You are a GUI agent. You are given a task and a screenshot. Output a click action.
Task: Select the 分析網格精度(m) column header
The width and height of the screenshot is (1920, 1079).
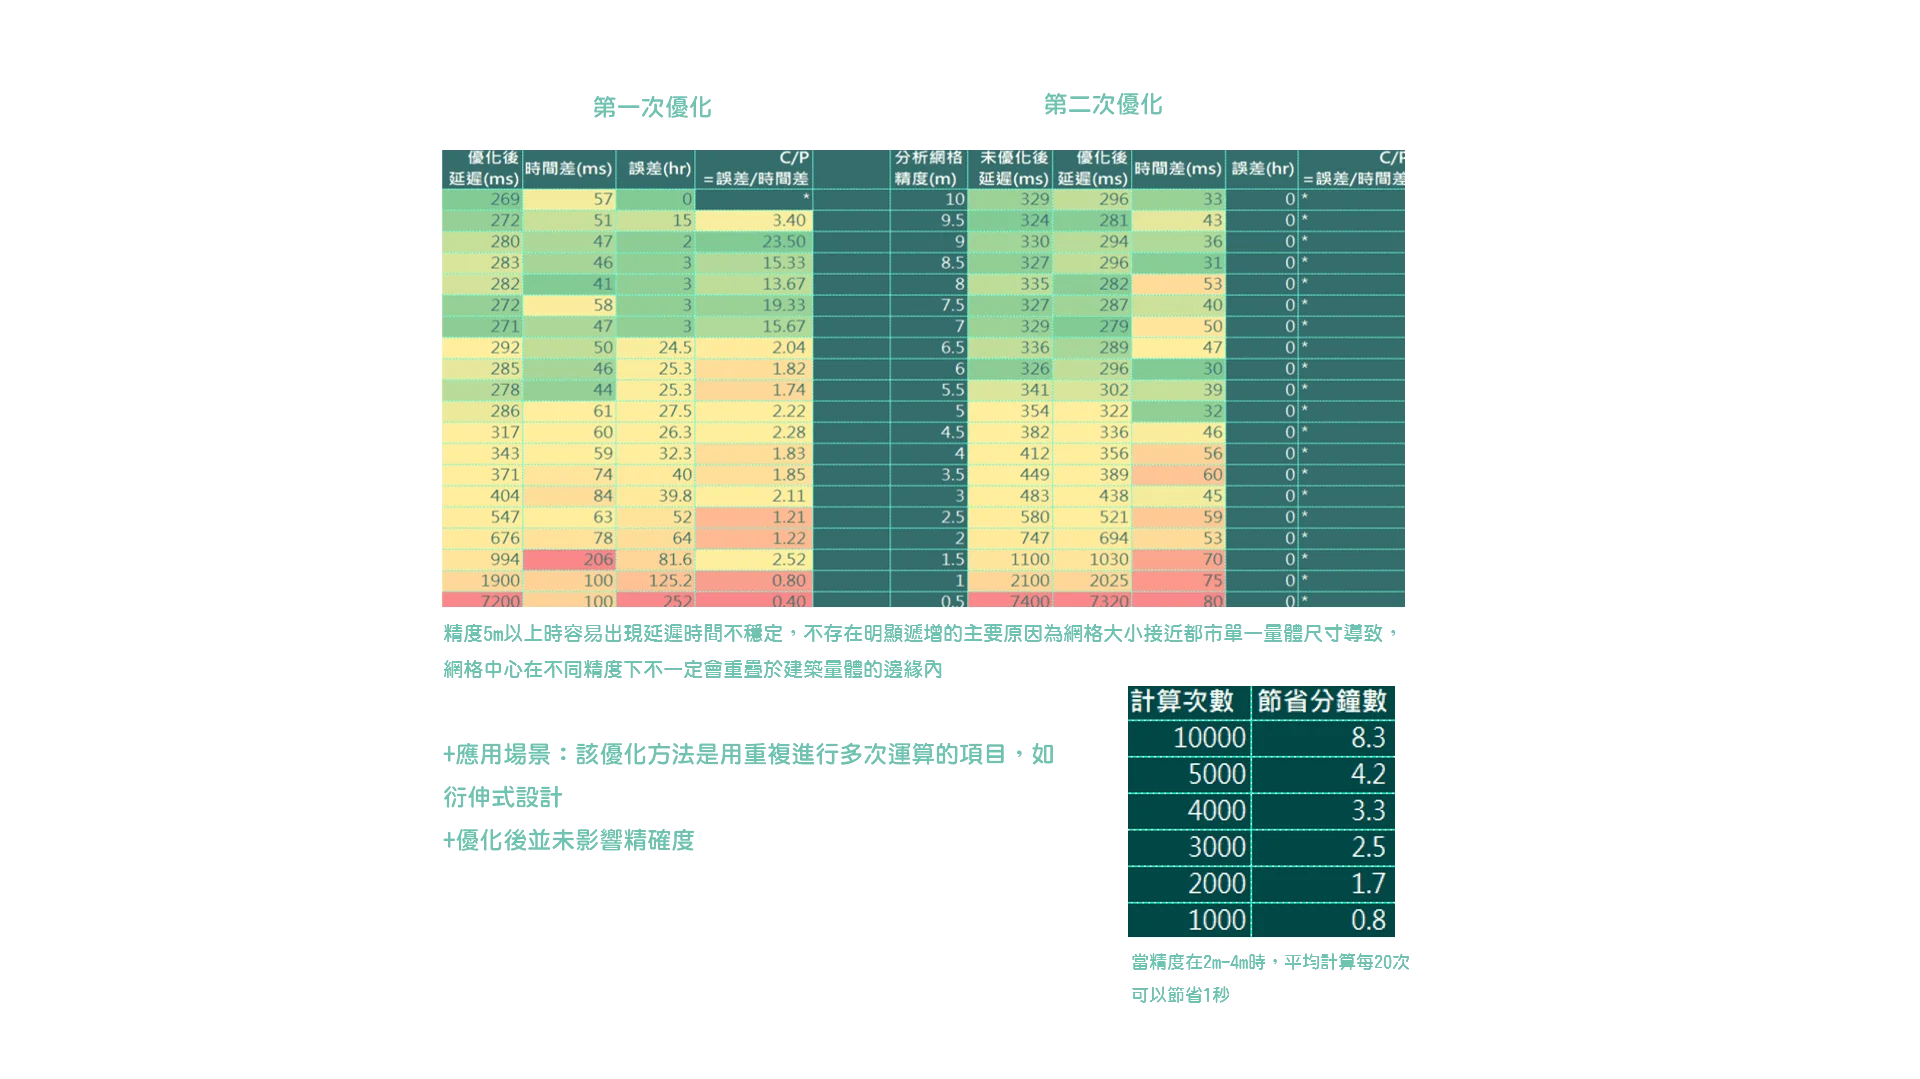click(x=928, y=168)
